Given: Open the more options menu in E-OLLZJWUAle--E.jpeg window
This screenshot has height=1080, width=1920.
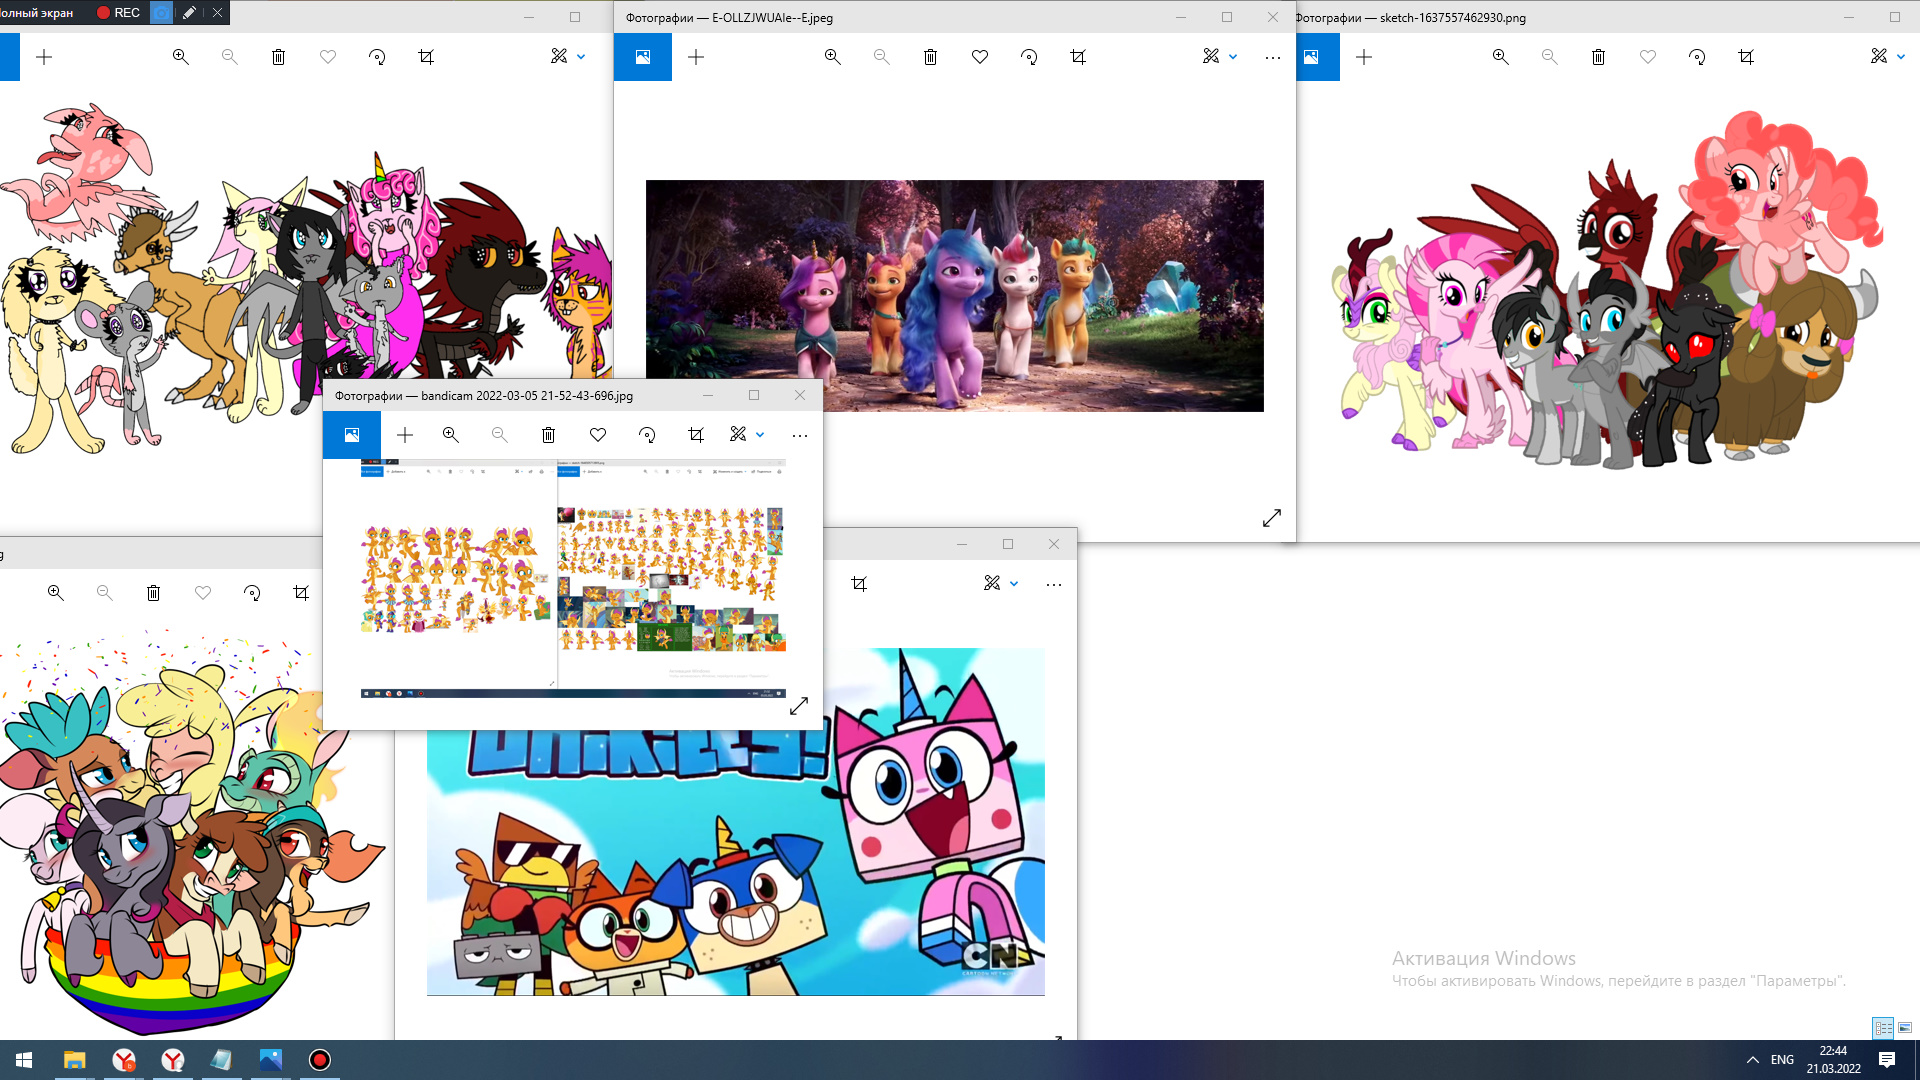Looking at the screenshot, I should [1272, 58].
